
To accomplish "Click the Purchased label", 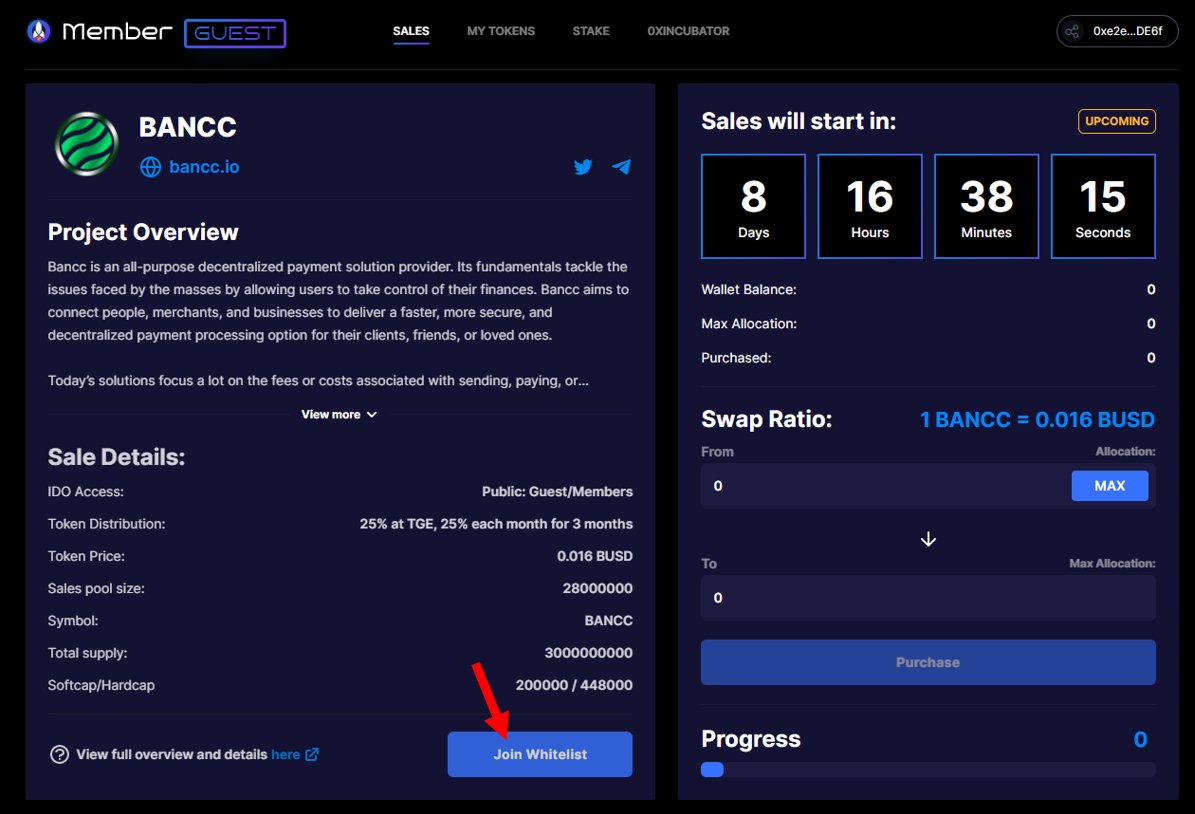I will 736,358.
